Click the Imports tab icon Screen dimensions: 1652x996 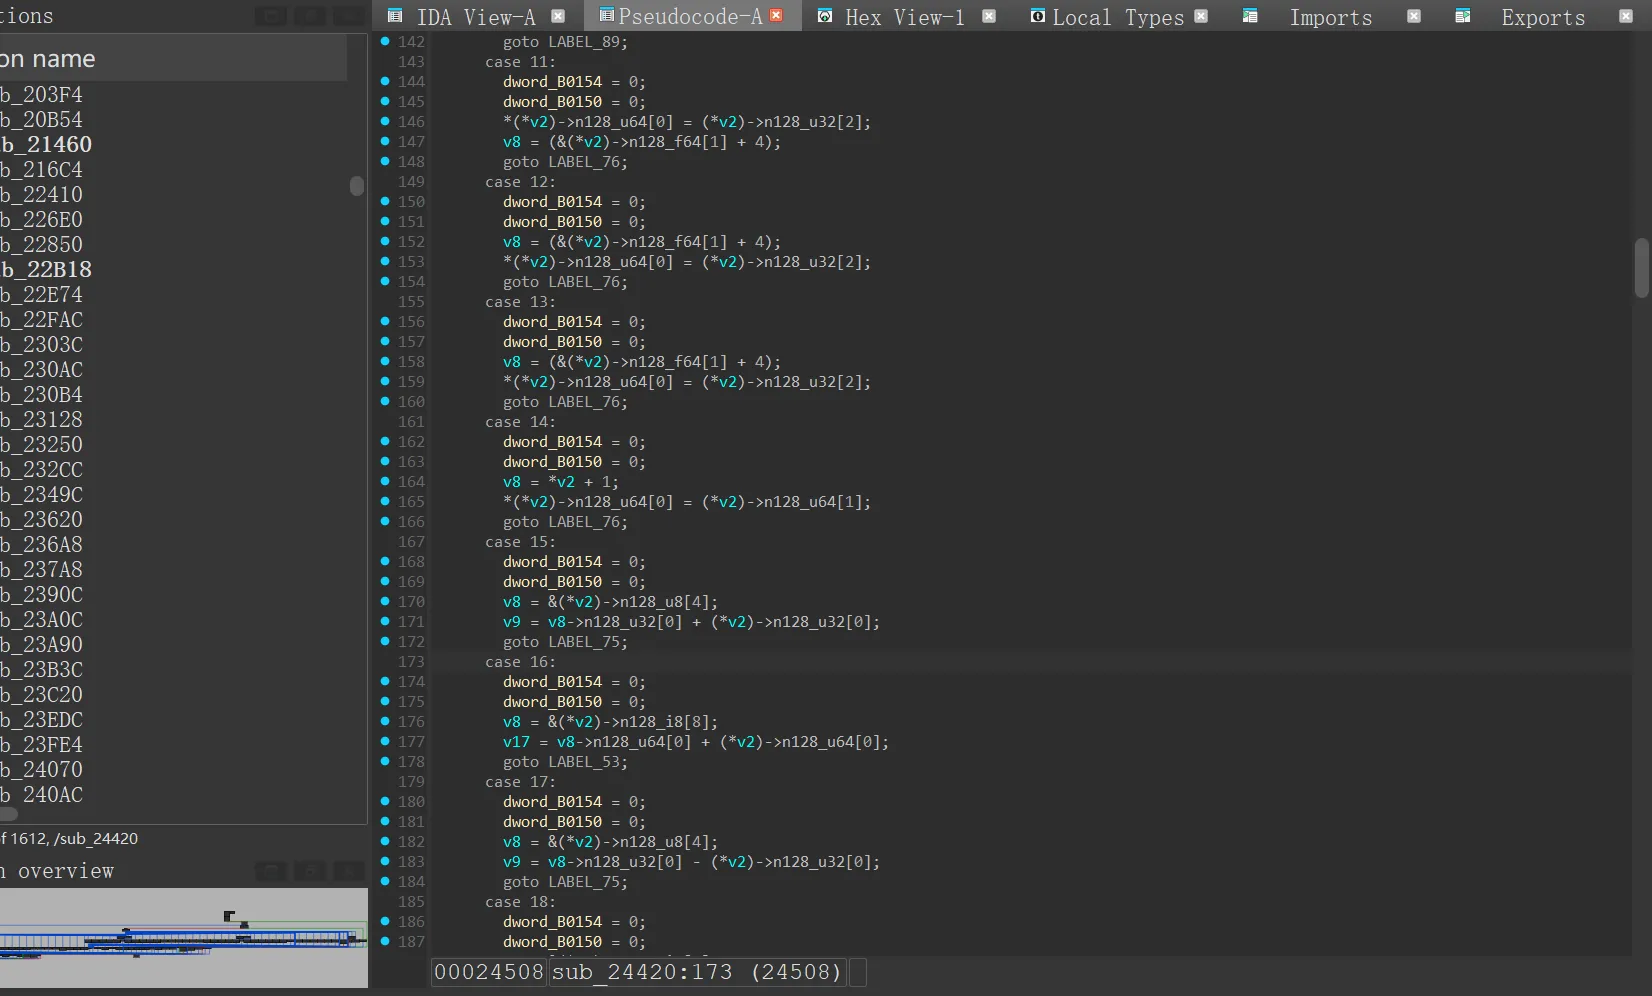(1250, 16)
